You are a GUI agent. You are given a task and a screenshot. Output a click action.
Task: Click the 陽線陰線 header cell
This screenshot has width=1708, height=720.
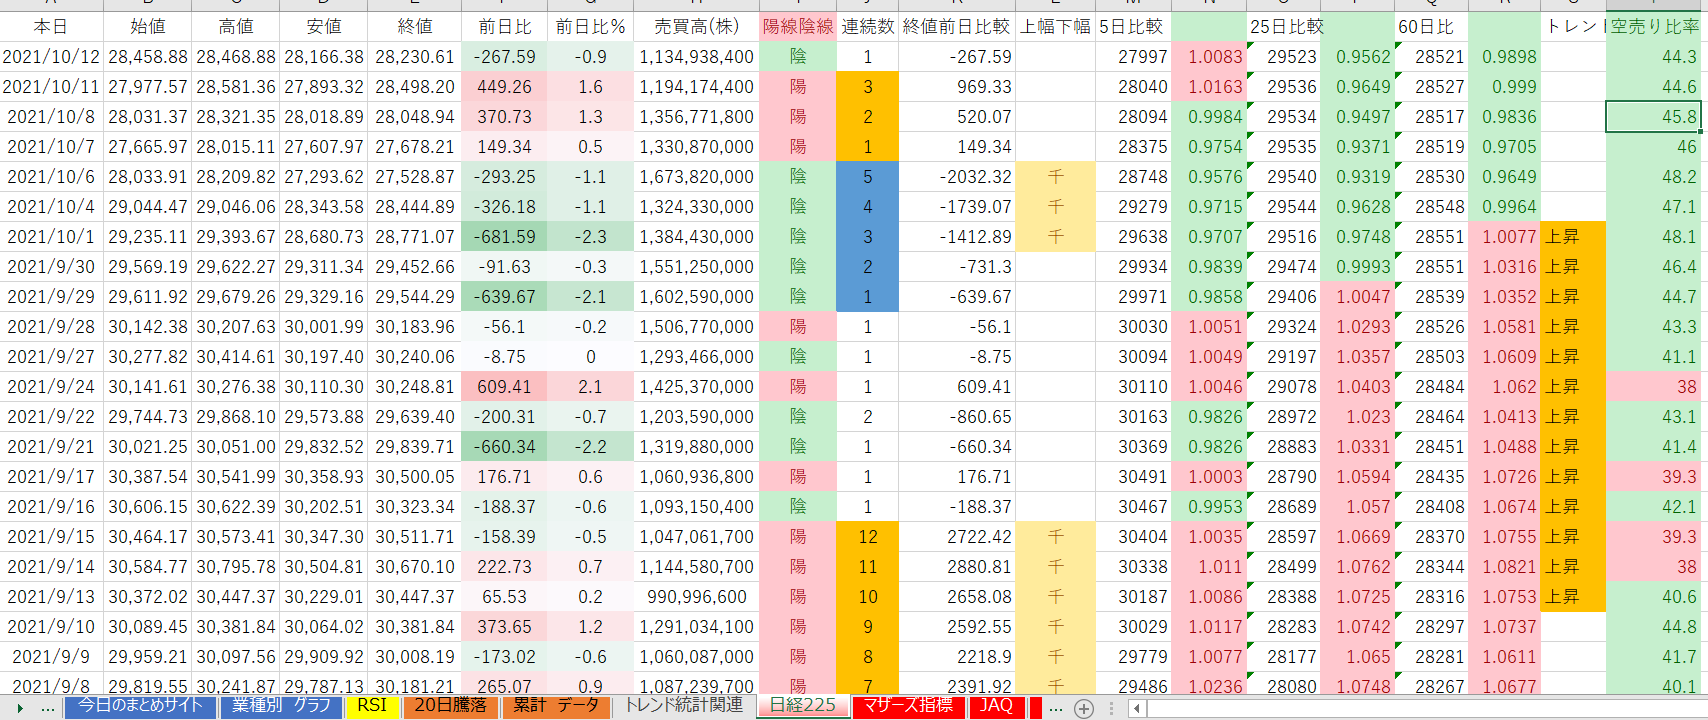point(797,27)
